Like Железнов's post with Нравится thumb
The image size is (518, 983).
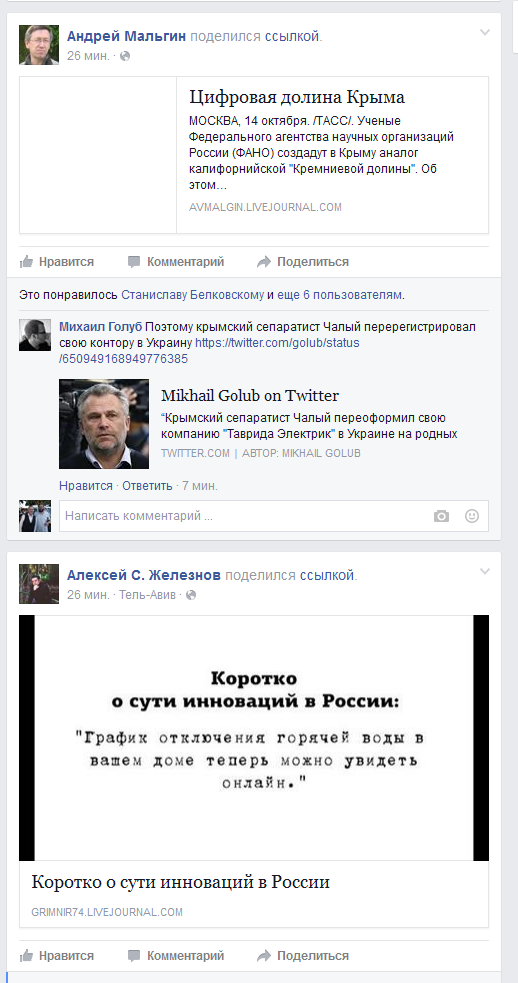[x=57, y=956]
